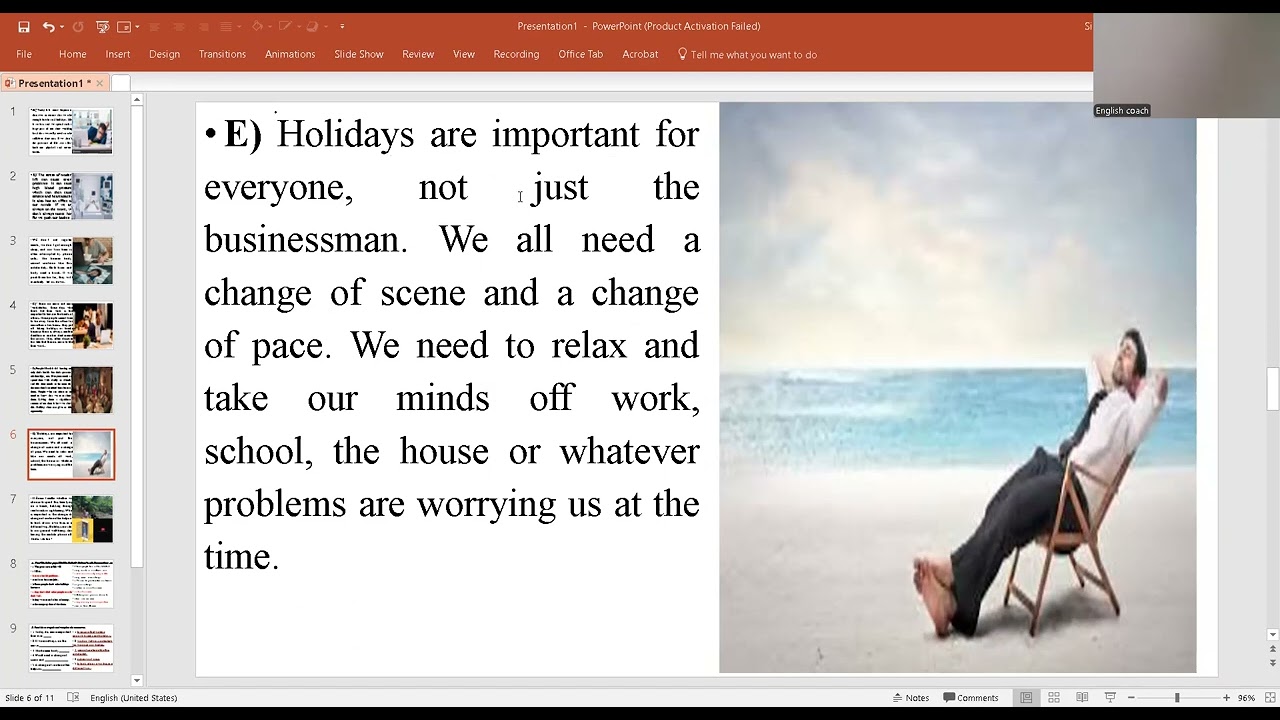The height and width of the screenshot is (720, 1280).
Task: Click the spell check status icon
Action: [x=73, y=698]
